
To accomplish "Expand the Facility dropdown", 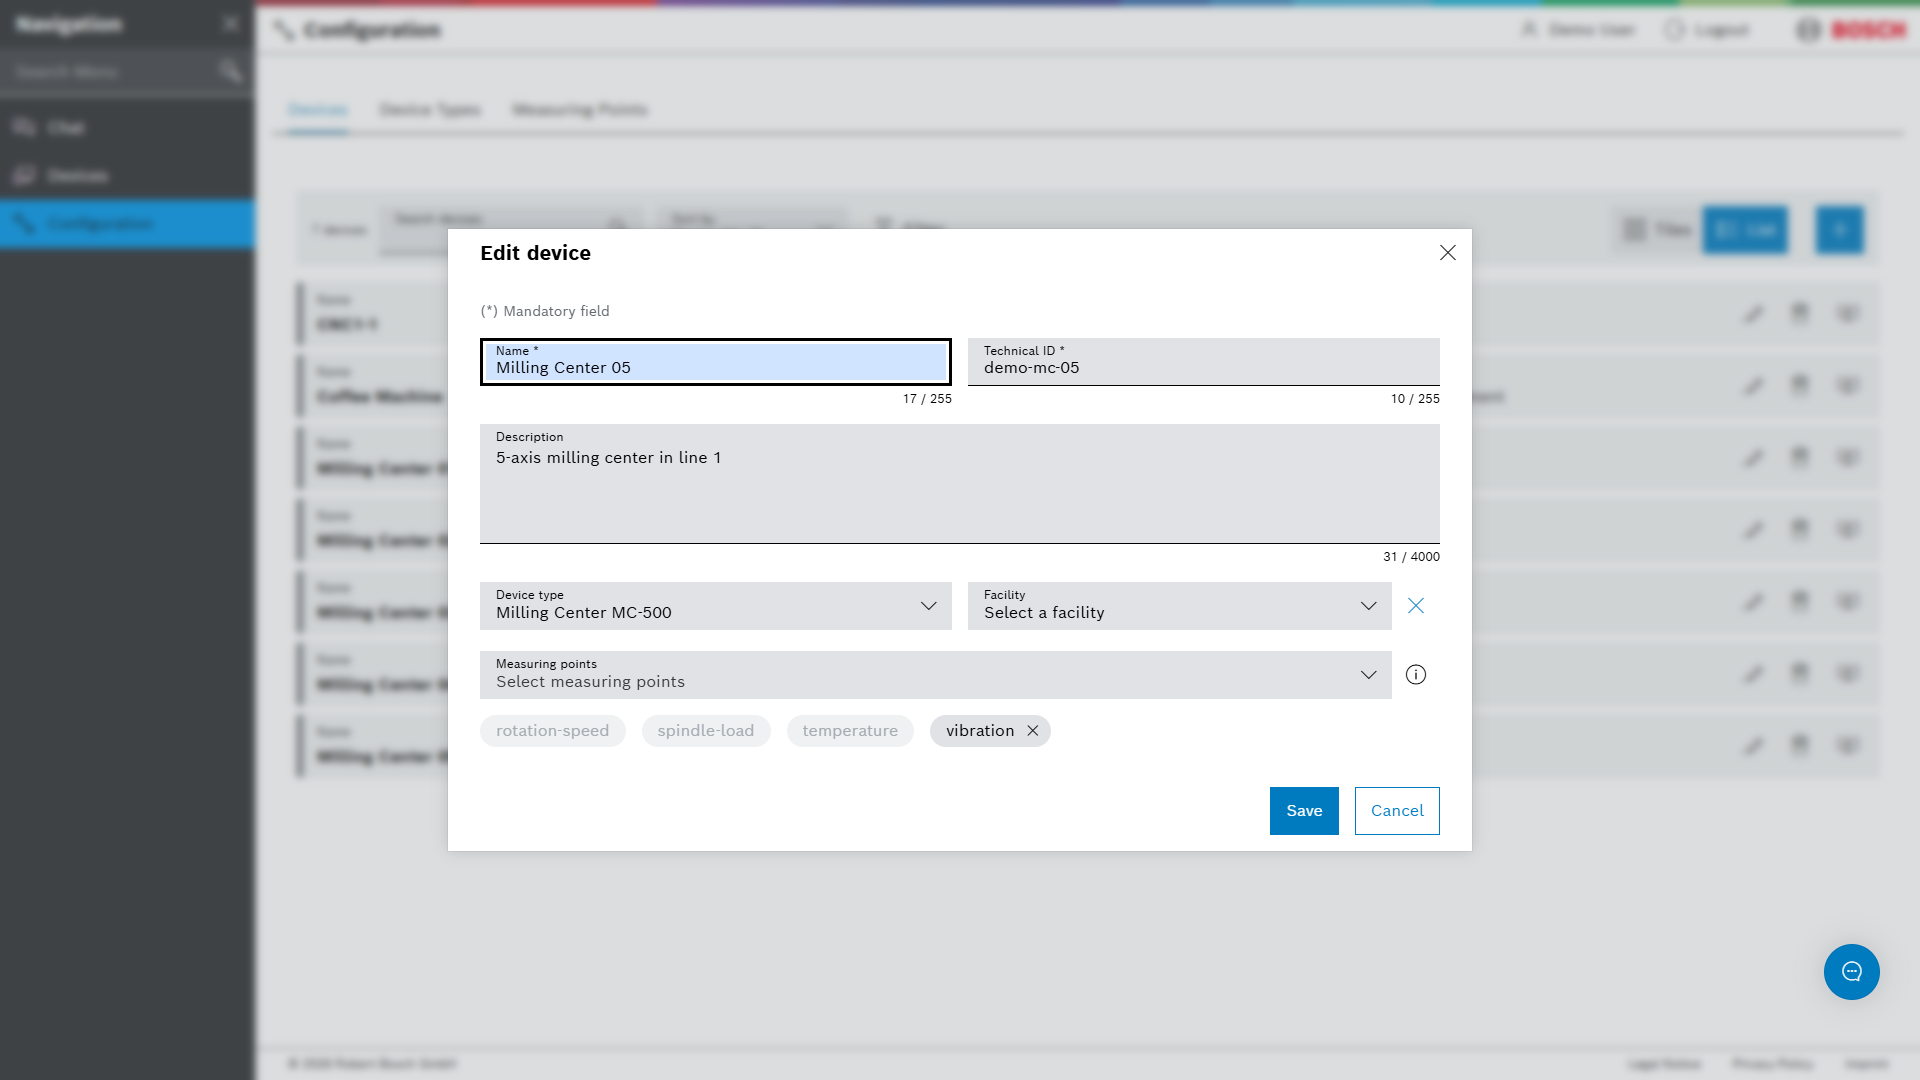I will click(x=1180, y=606).
